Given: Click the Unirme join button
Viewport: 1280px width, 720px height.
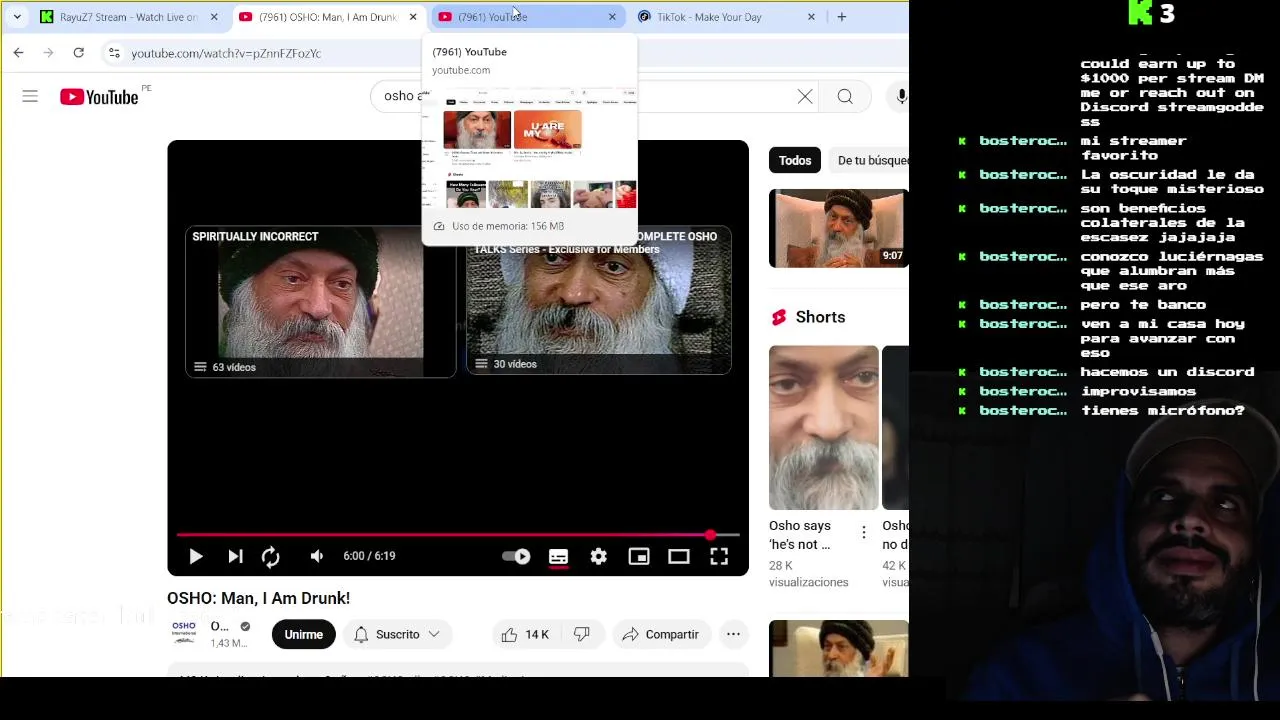Looking at the screenshot, I should (x=303, y=634).
